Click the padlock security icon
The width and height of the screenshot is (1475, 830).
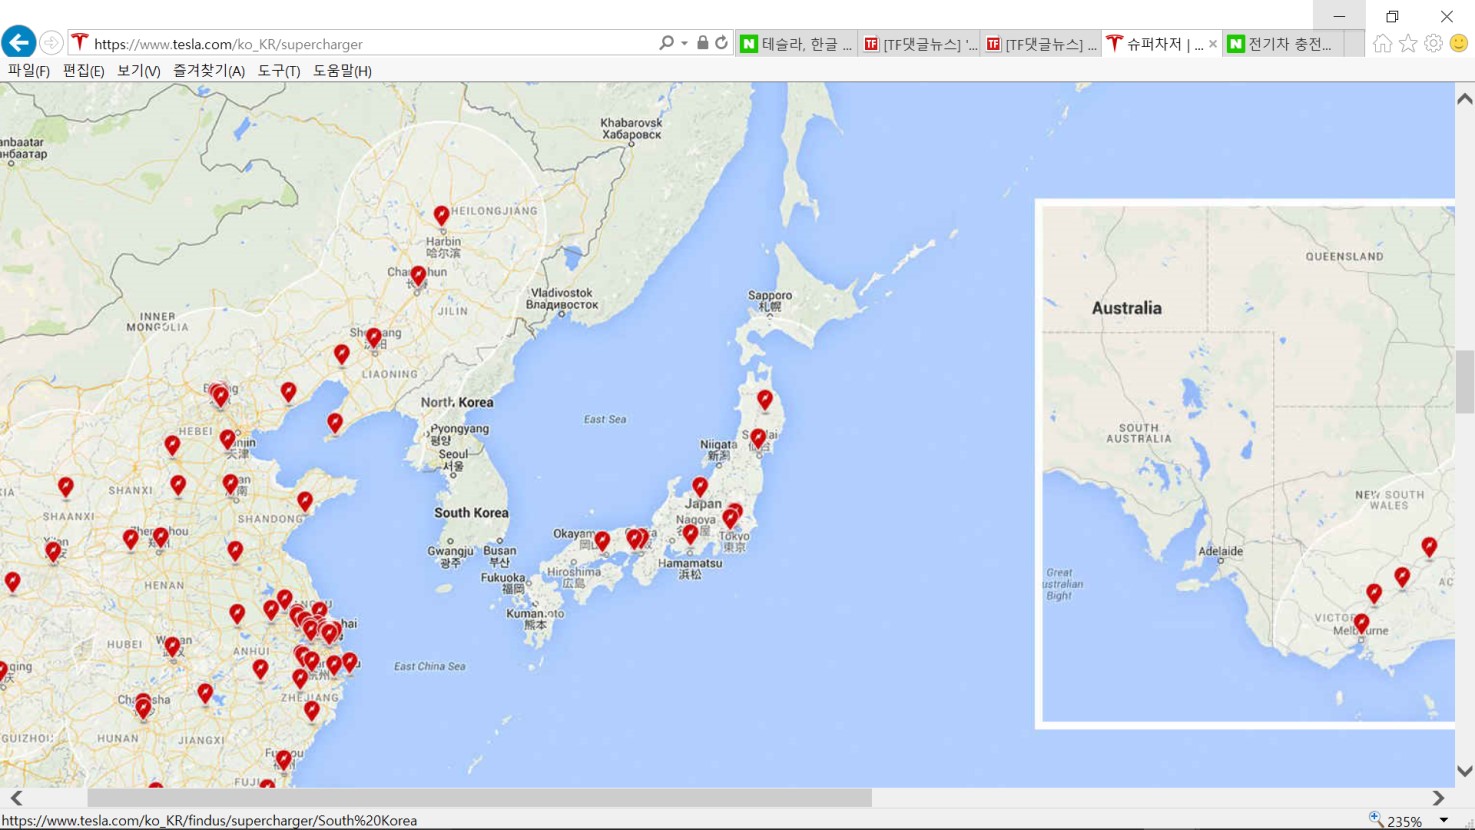(x=703, y=43)
